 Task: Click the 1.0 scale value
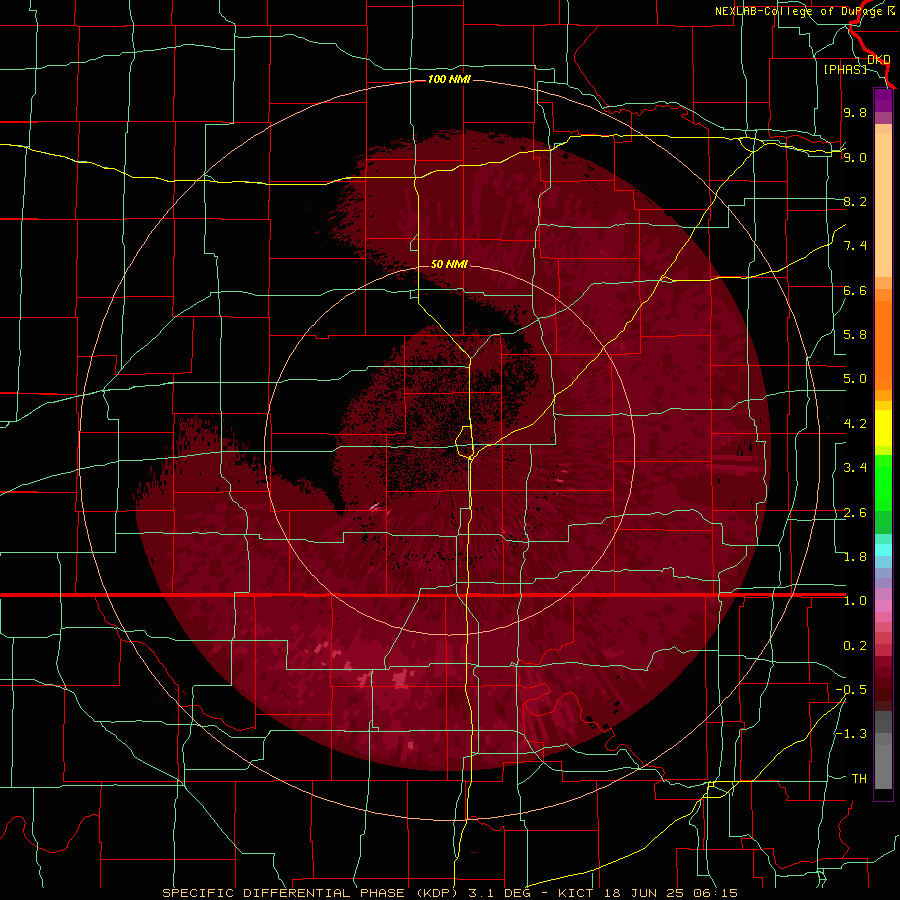tap(855, 601)
